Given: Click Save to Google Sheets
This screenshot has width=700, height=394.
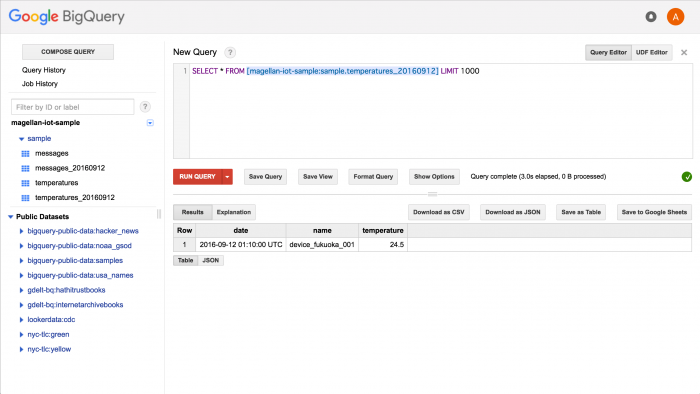Looking at the screenshot, I should [654, 212].
